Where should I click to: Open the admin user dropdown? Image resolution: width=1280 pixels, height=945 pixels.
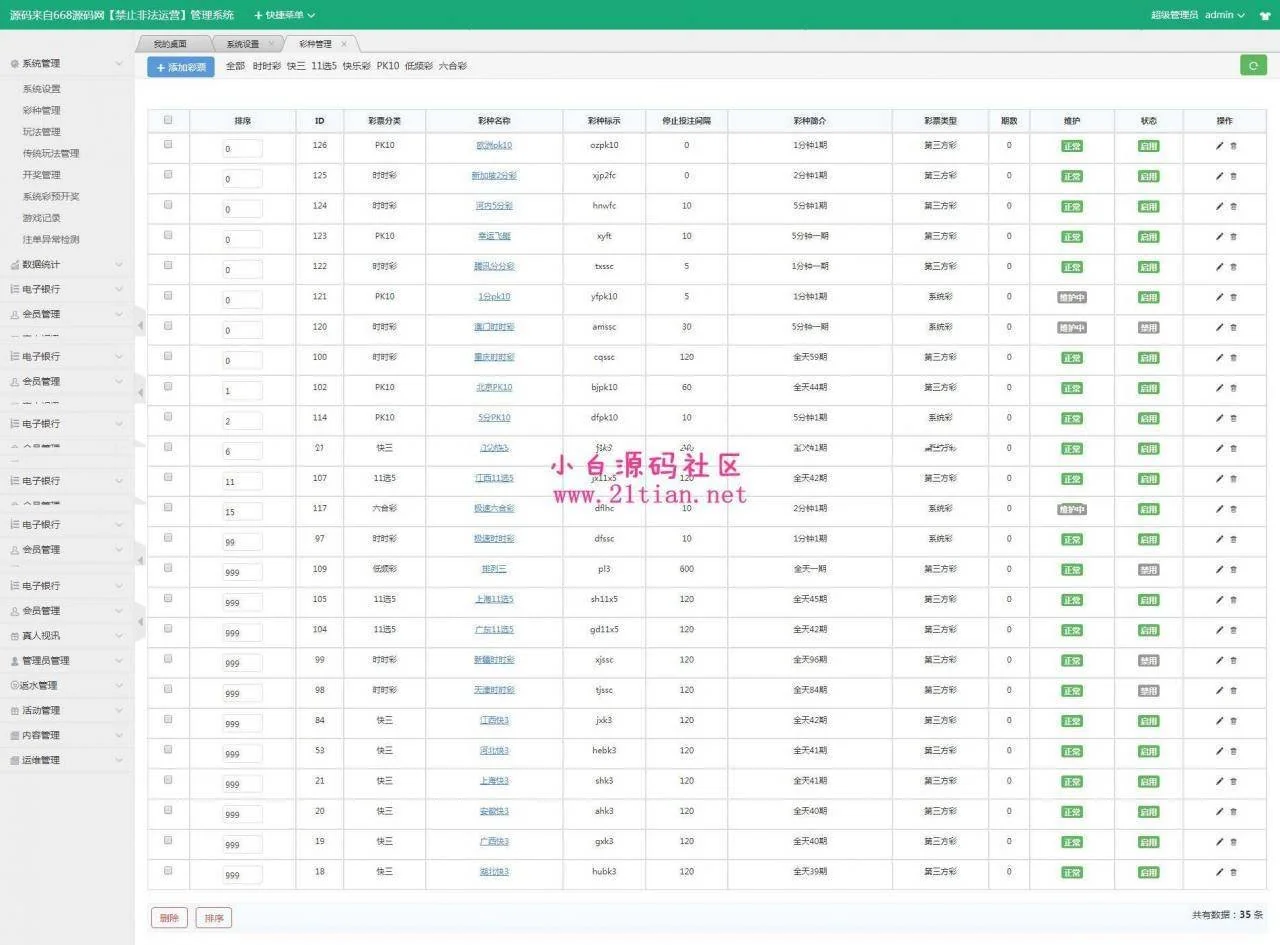pos(1224,15)
